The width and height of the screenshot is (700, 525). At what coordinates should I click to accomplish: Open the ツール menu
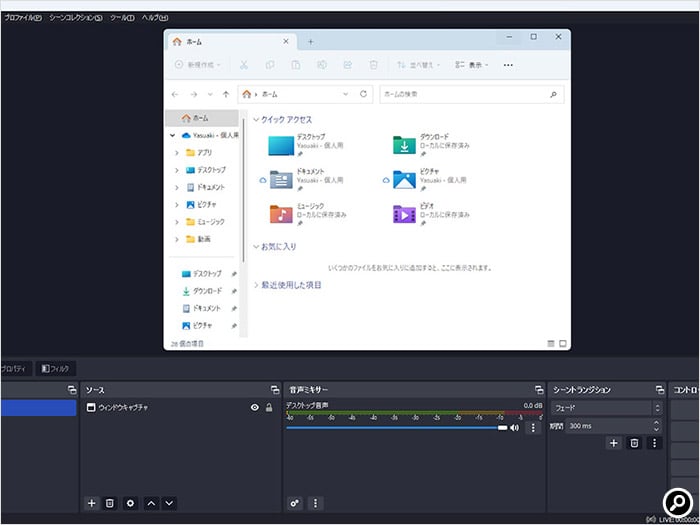point(122,18)
